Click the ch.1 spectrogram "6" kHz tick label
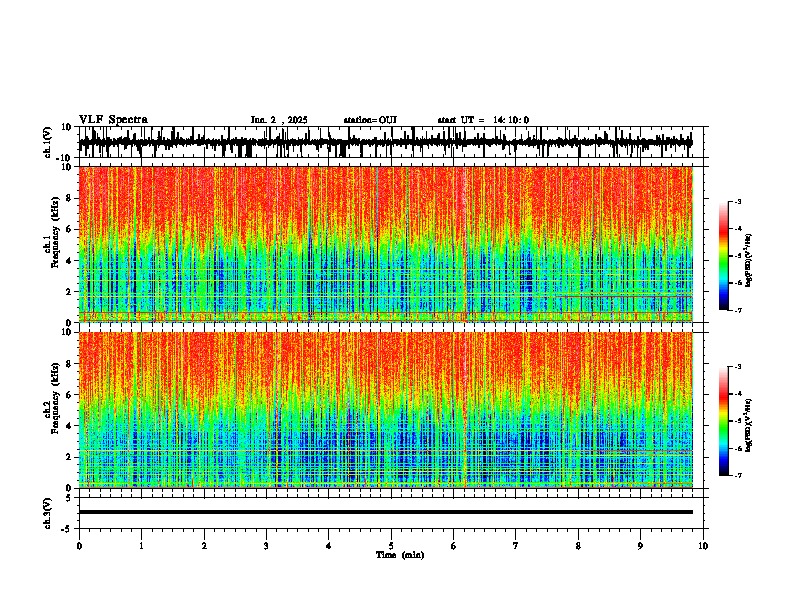This screenshot has width=792, height=612. click(69, 230)
